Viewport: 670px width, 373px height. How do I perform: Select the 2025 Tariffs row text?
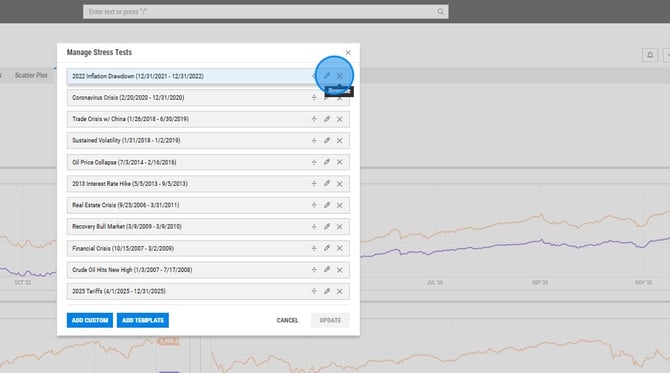[119, 291]
